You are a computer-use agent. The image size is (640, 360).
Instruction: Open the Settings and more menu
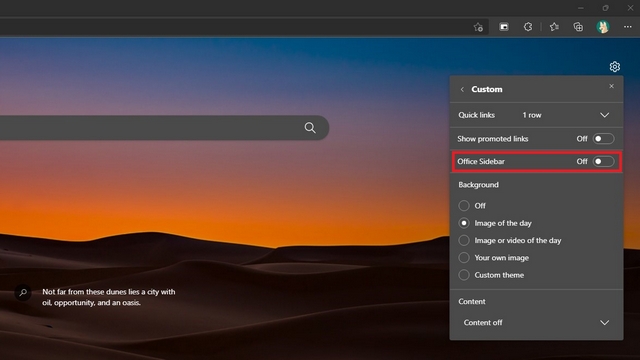(628, 27)
